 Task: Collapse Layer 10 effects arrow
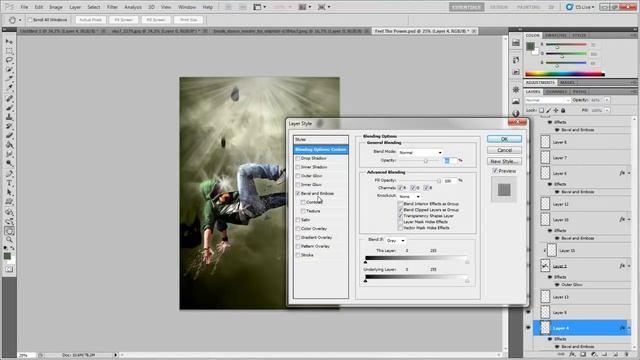(629, 220)
